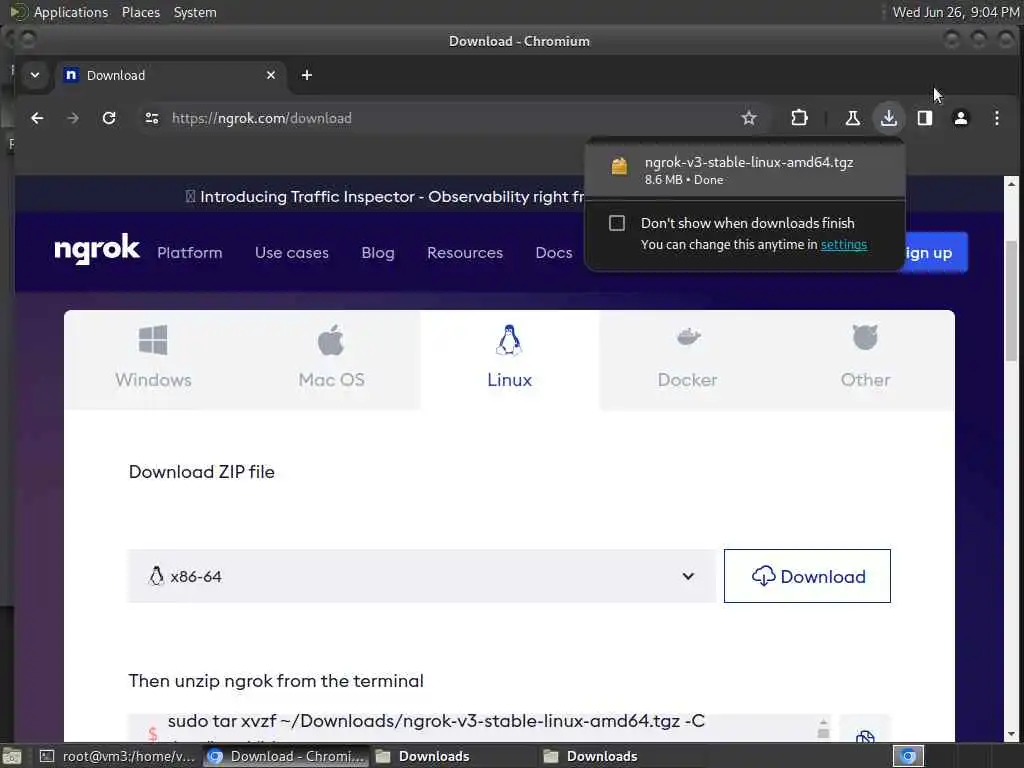Open Chrome Labs flask icon
1024x768 pixels.
point(852,118)
